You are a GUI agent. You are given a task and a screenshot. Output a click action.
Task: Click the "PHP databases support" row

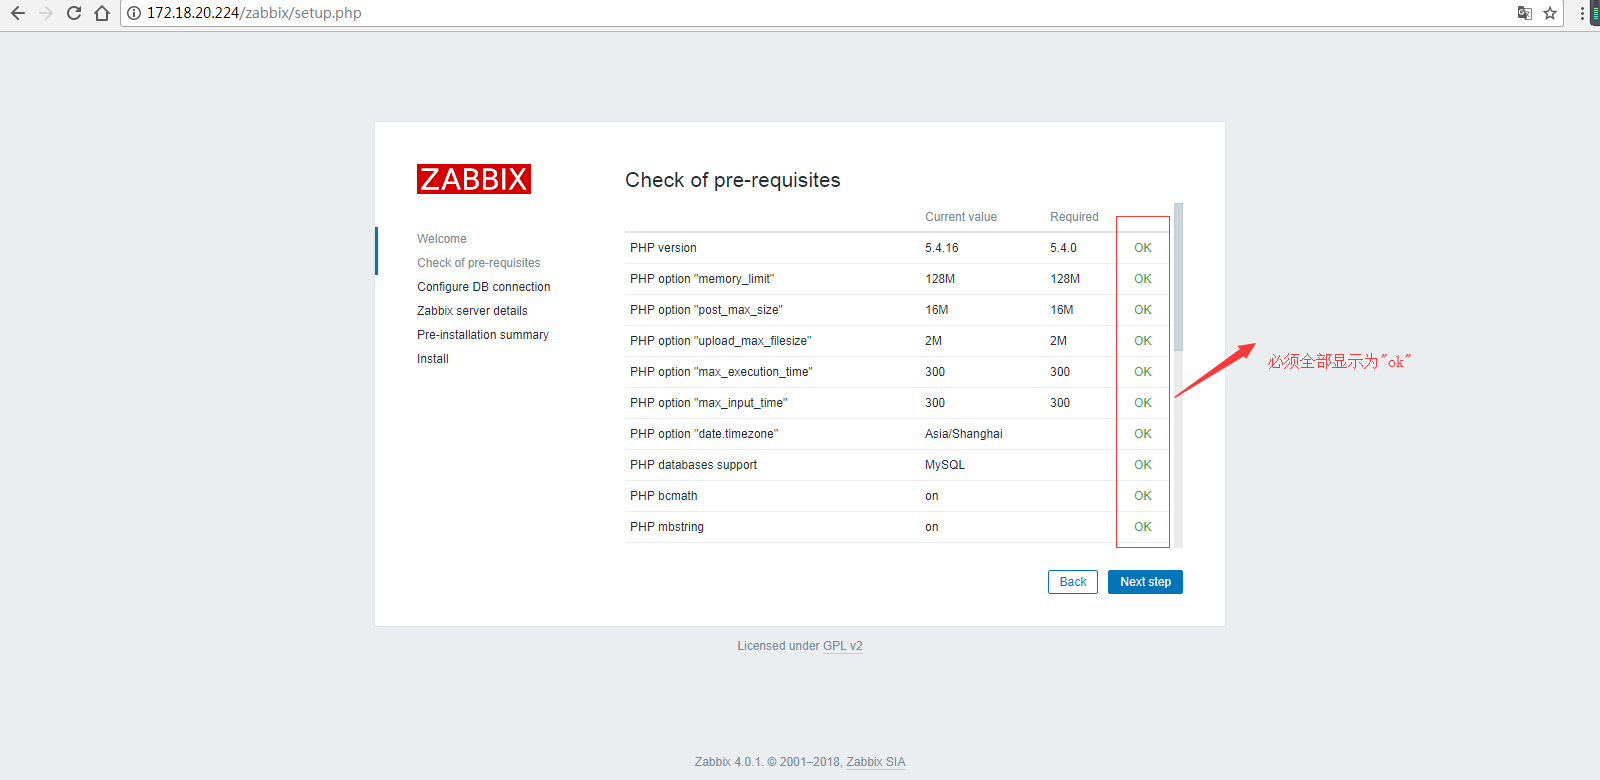[x=899, y=465]
